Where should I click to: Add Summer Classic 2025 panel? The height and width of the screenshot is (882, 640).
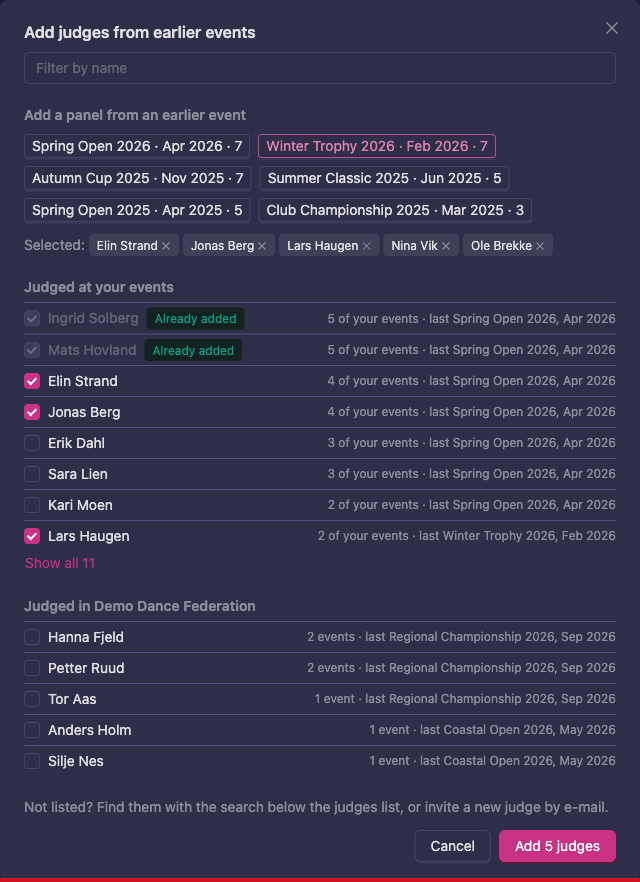pyautogui.click(x=384, y=178)
